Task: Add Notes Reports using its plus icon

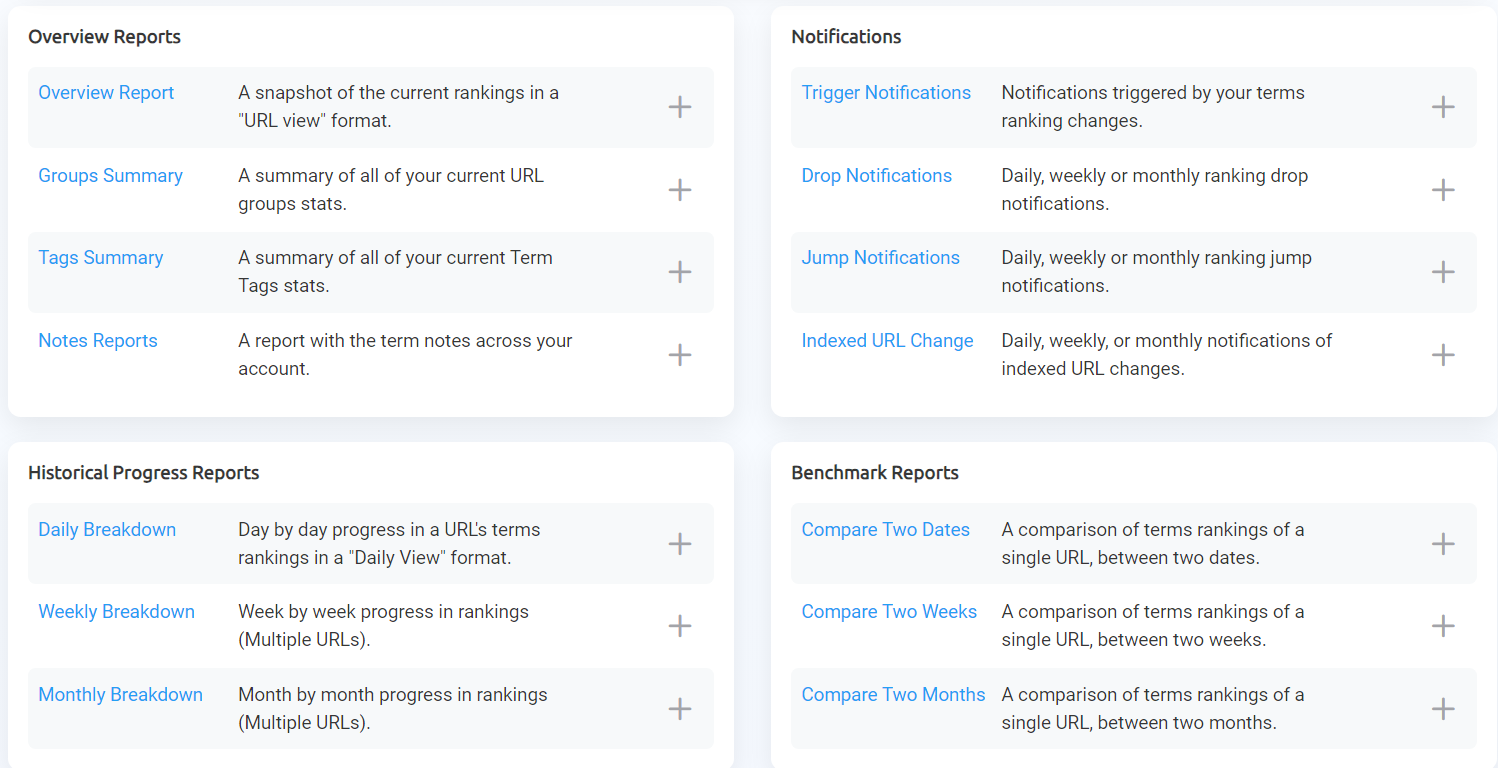Action: pyautogui.click(x=680, y=355)
